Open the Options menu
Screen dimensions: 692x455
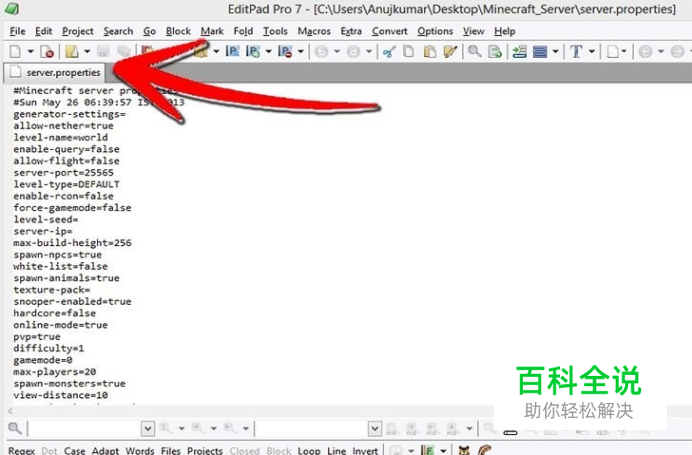pos(435,31)
